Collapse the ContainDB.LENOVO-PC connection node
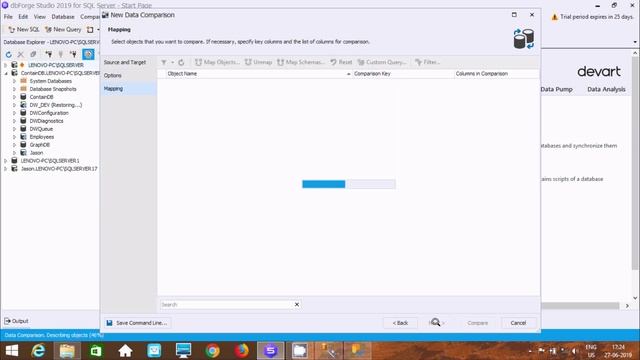Screen dimensions: 640x360 pyautogui.click(x=5, y=73)
